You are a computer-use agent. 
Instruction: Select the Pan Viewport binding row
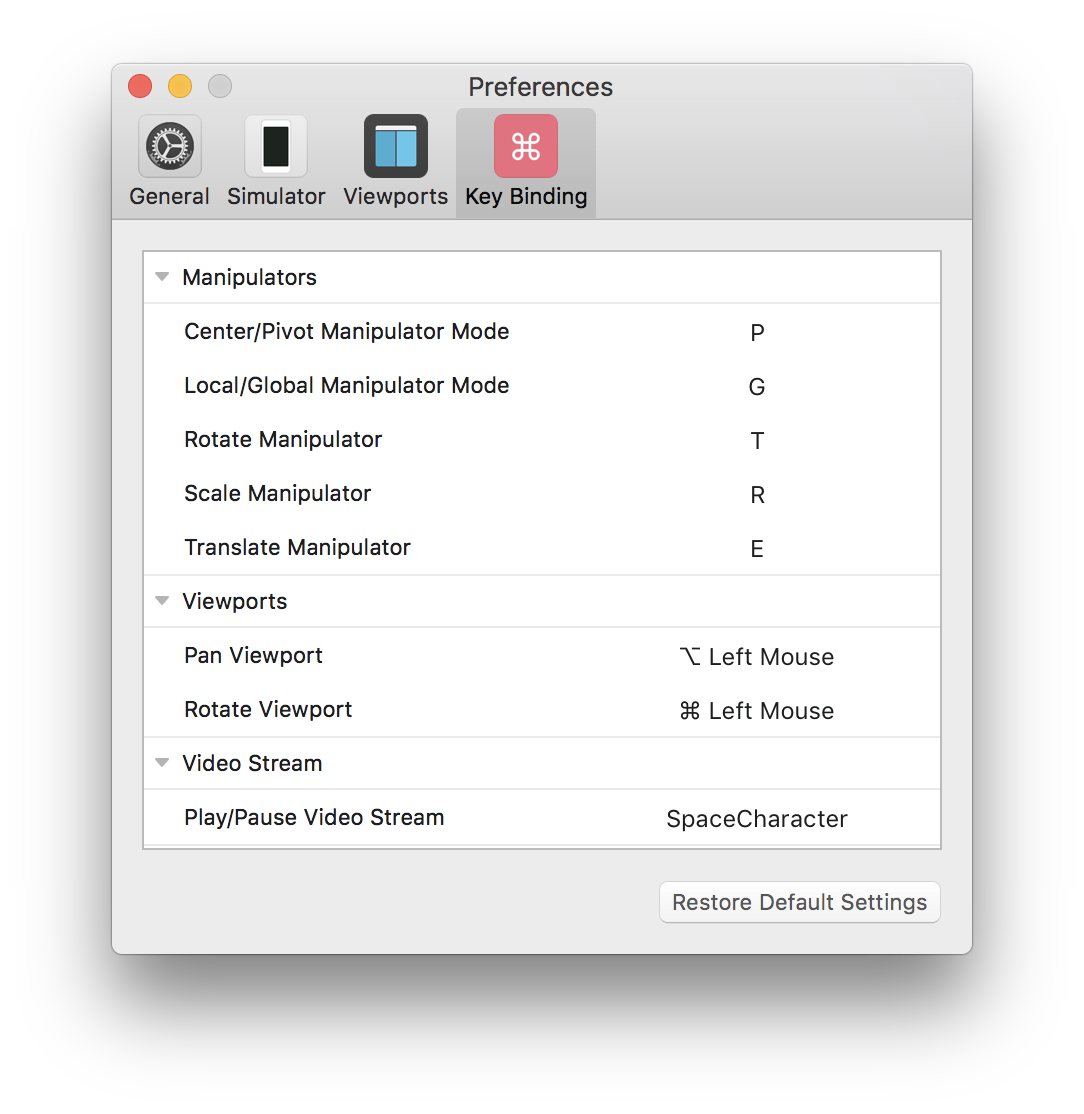point(254,656)
